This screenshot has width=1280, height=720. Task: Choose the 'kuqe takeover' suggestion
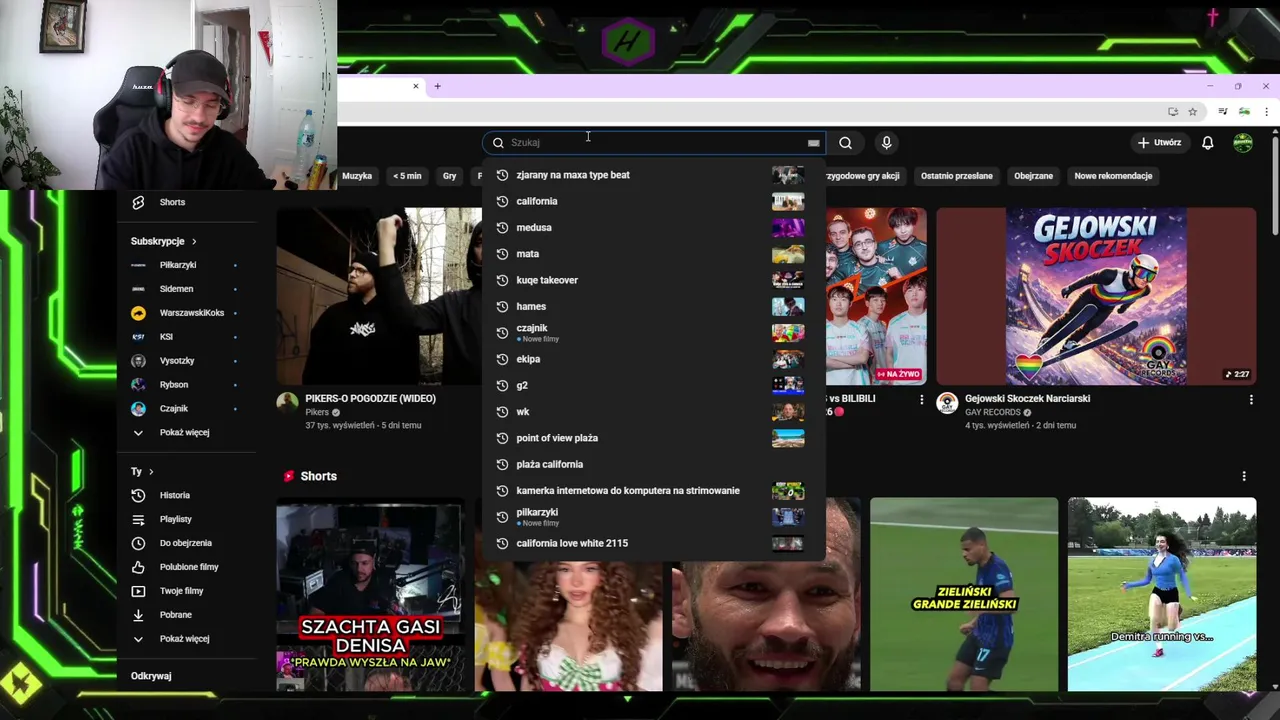[653, 280]
